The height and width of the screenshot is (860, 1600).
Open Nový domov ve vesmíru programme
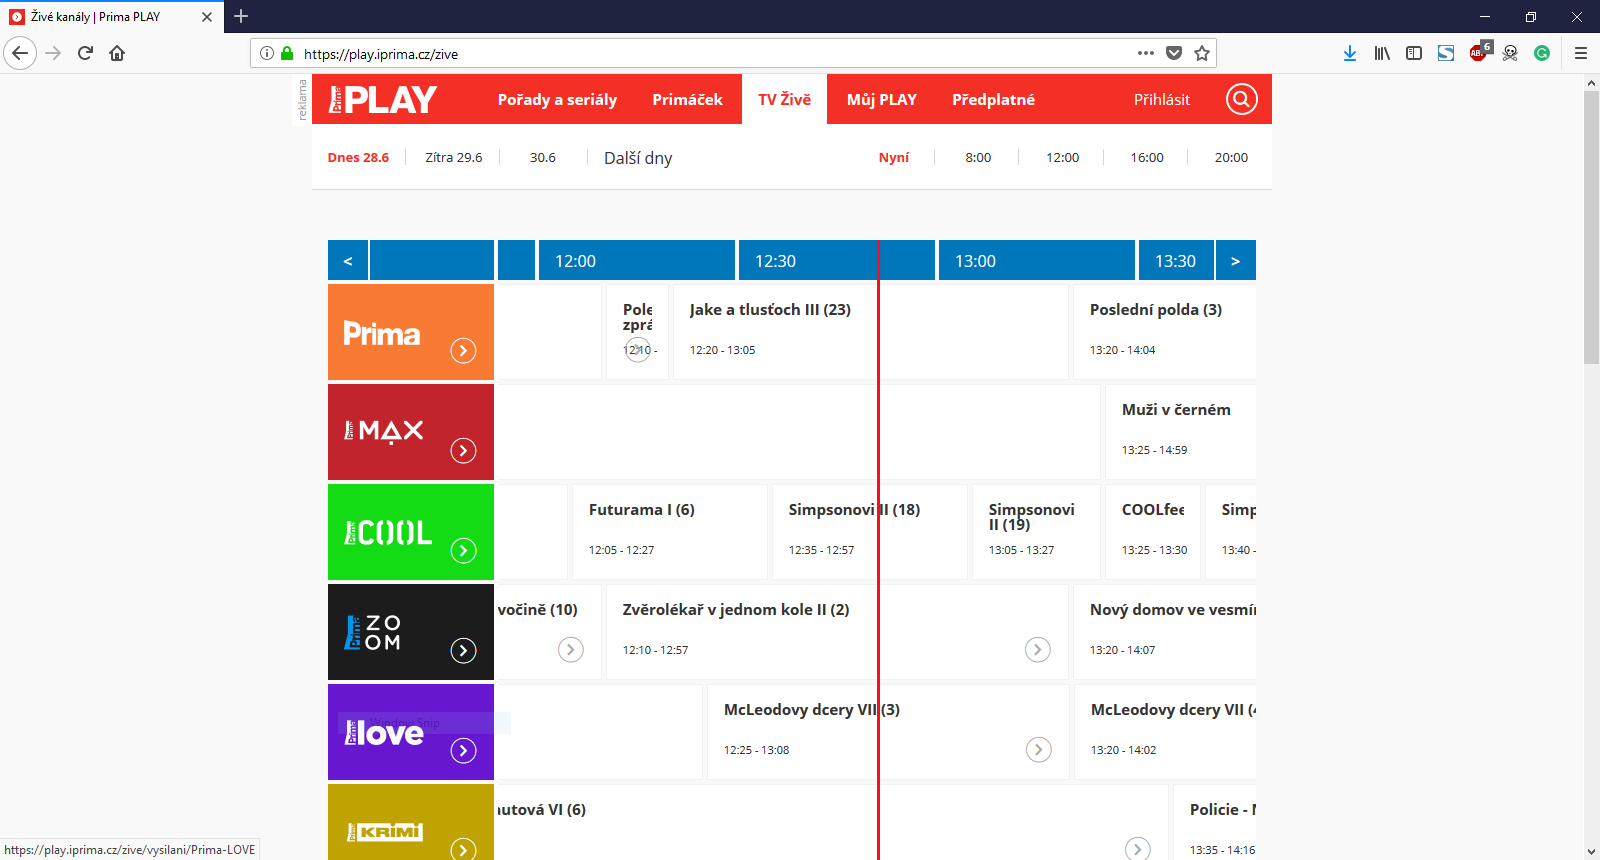[1164, 632]
